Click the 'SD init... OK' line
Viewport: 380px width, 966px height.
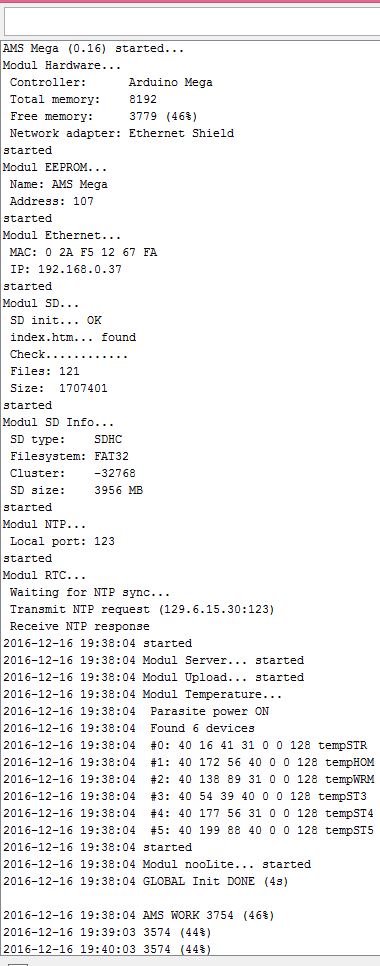coord(56,320)
